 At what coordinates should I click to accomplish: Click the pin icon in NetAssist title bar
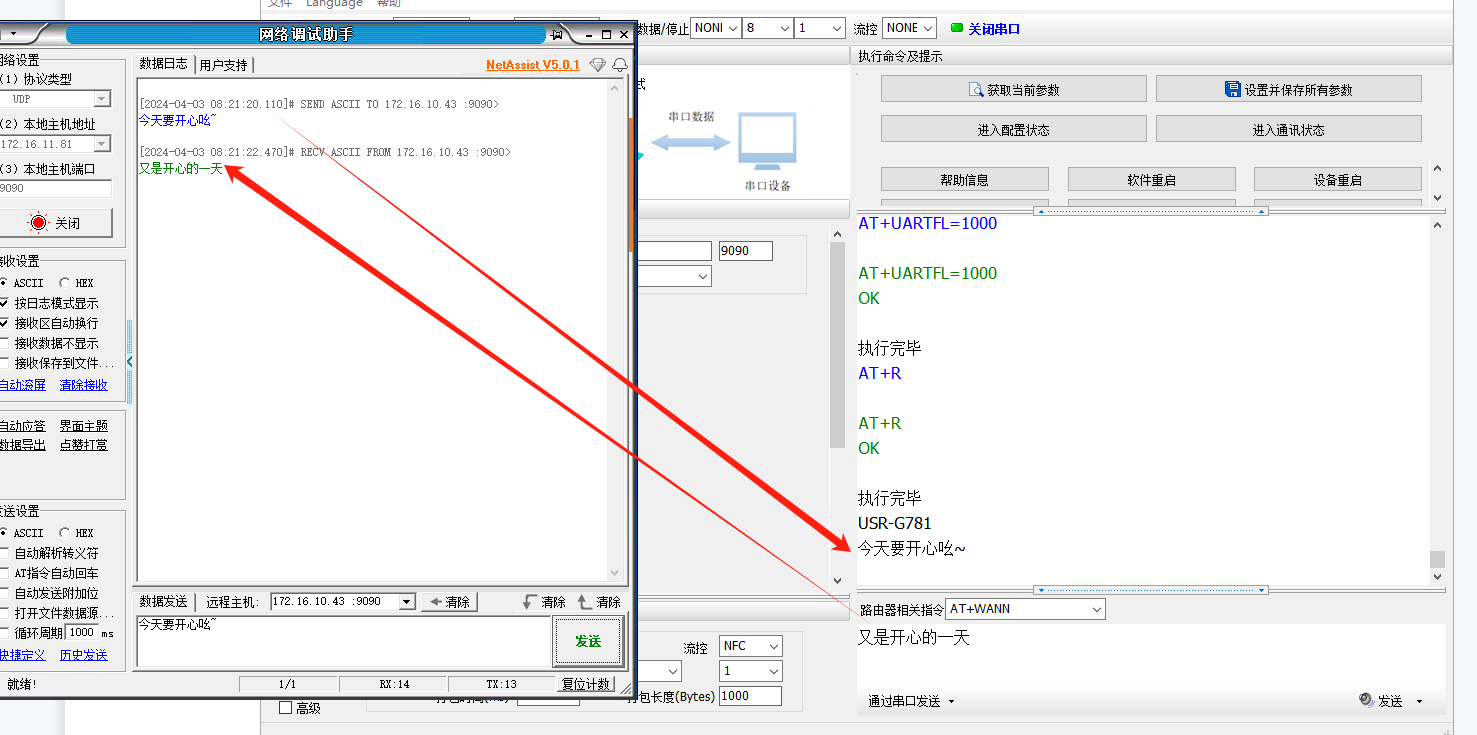pyautogui.click(x=558, y=35)
